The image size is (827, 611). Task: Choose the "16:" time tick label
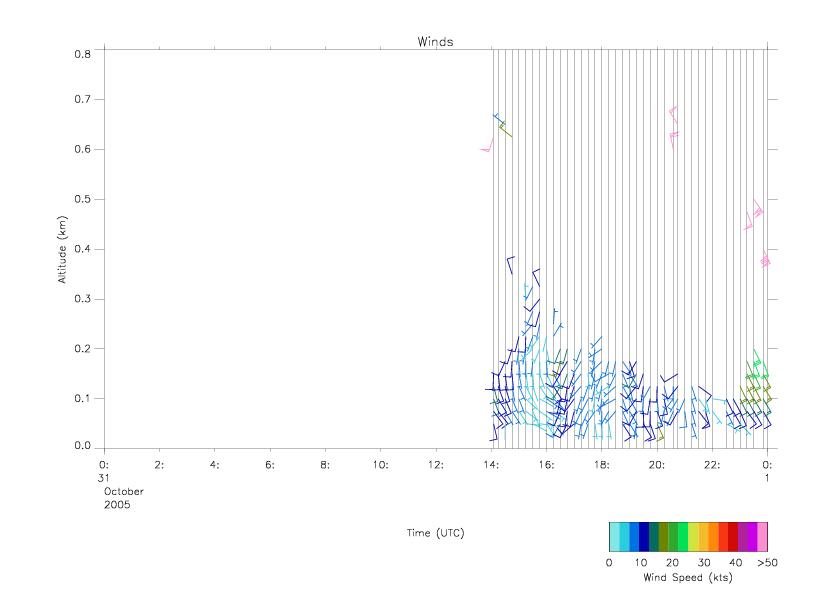tap(546, 465)
